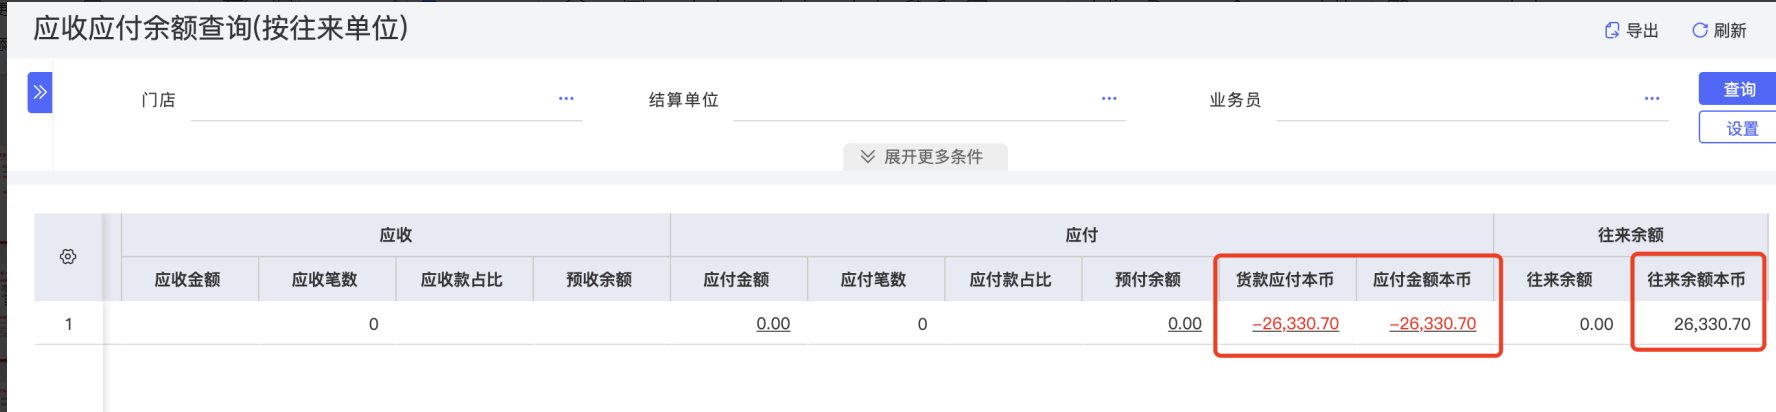1776x412 pixels.
Task: Click the 设置 button
Action: 1740,128
